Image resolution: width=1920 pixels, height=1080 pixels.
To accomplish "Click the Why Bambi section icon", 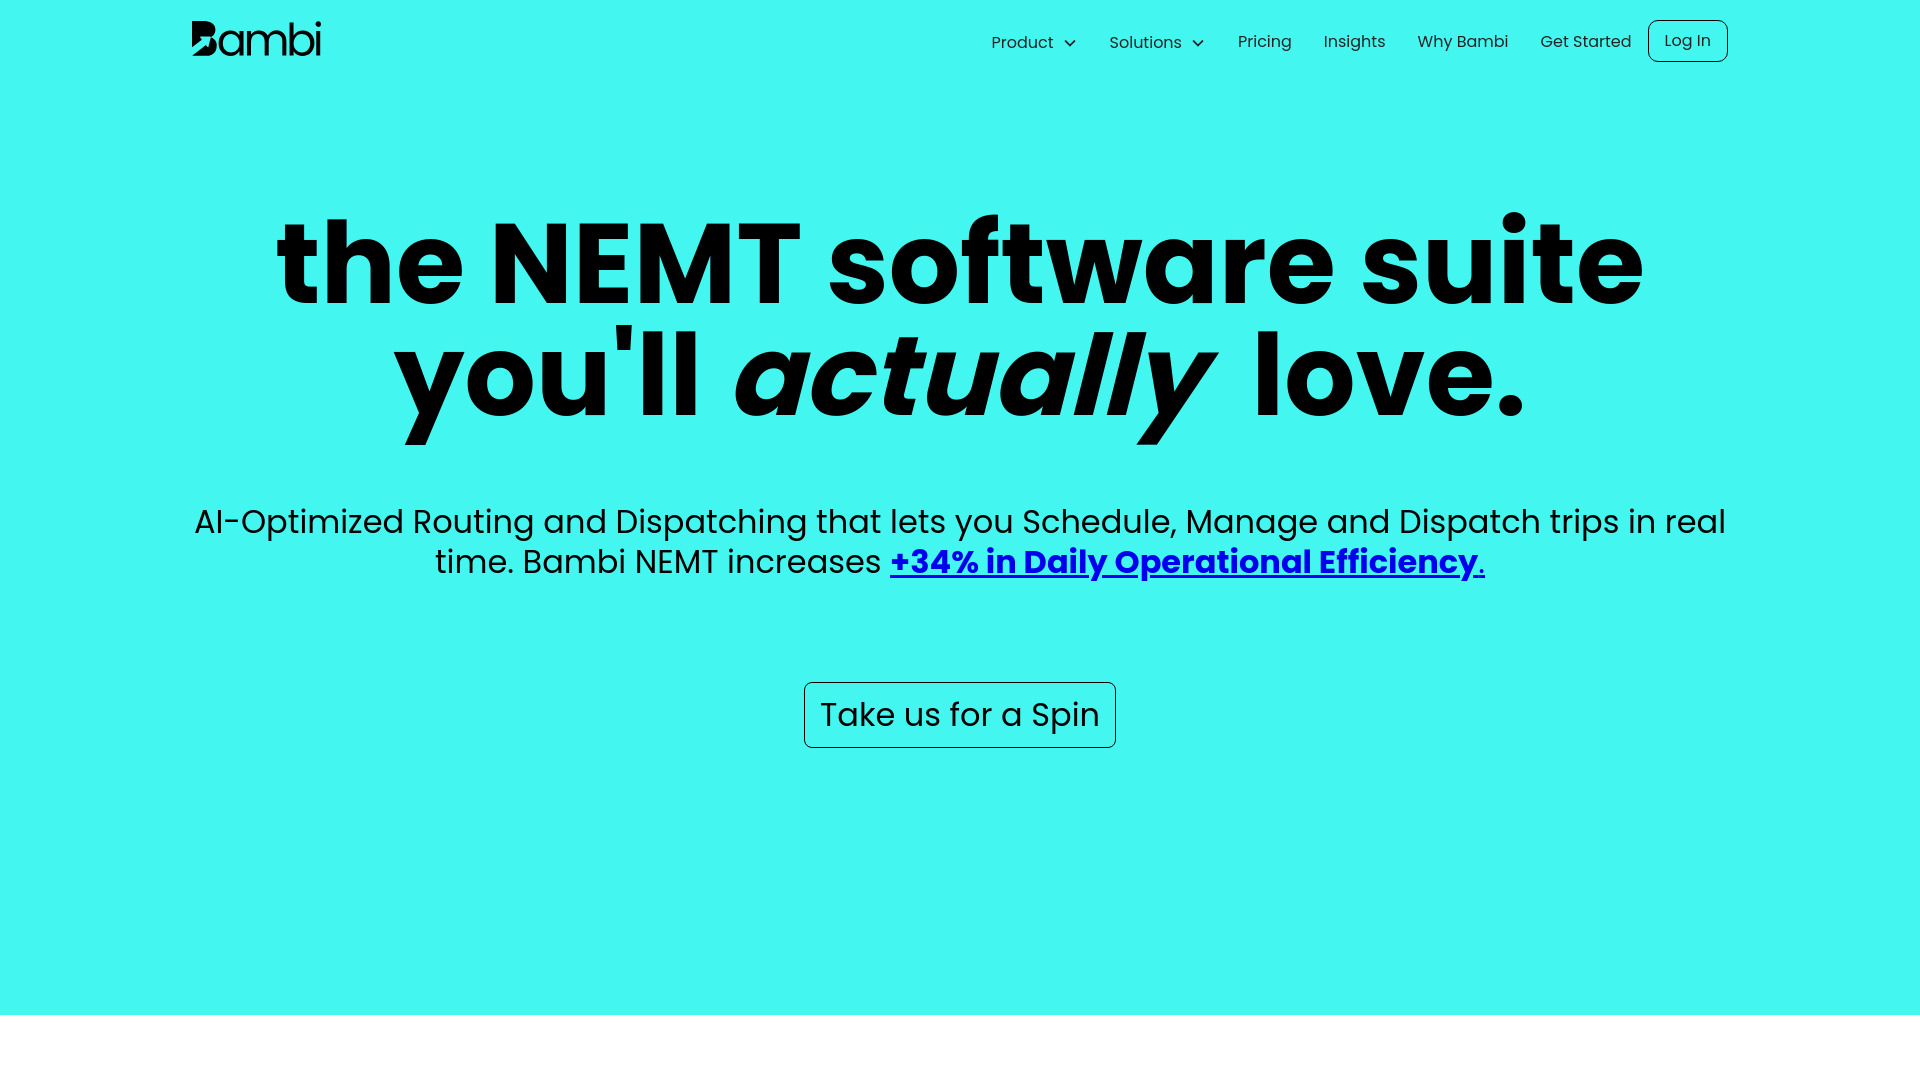I will pyautogui.click(x=1462, y=41).
